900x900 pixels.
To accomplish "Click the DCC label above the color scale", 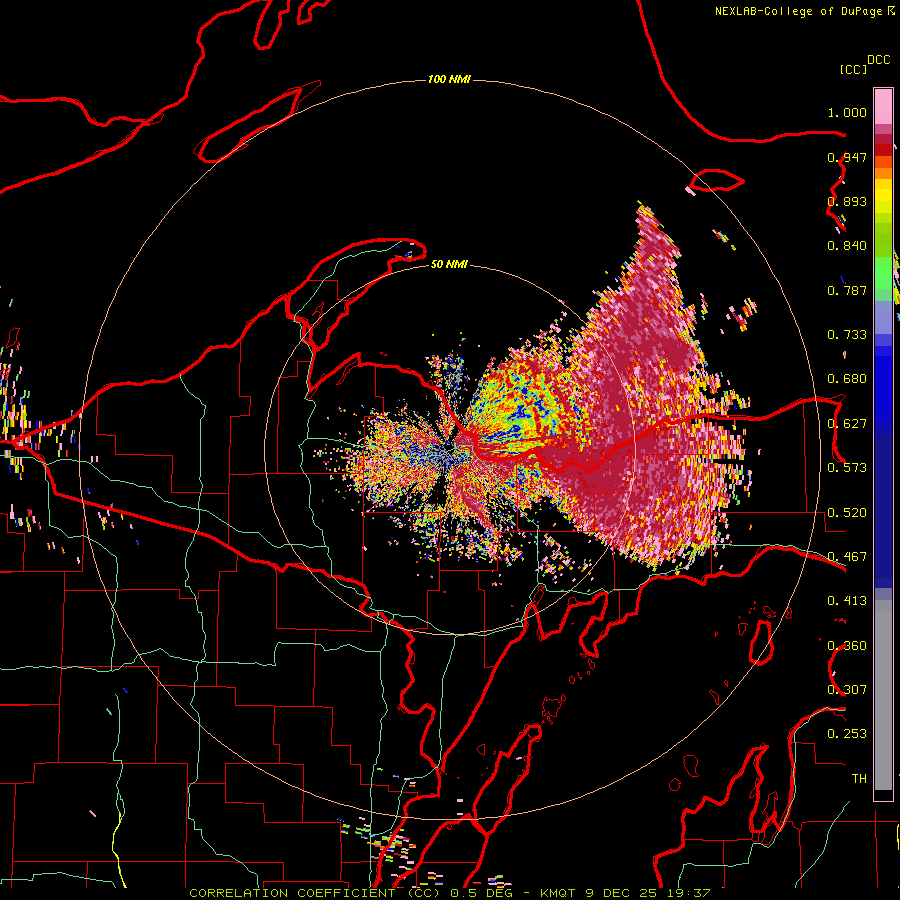I will (x=878, y=60).
